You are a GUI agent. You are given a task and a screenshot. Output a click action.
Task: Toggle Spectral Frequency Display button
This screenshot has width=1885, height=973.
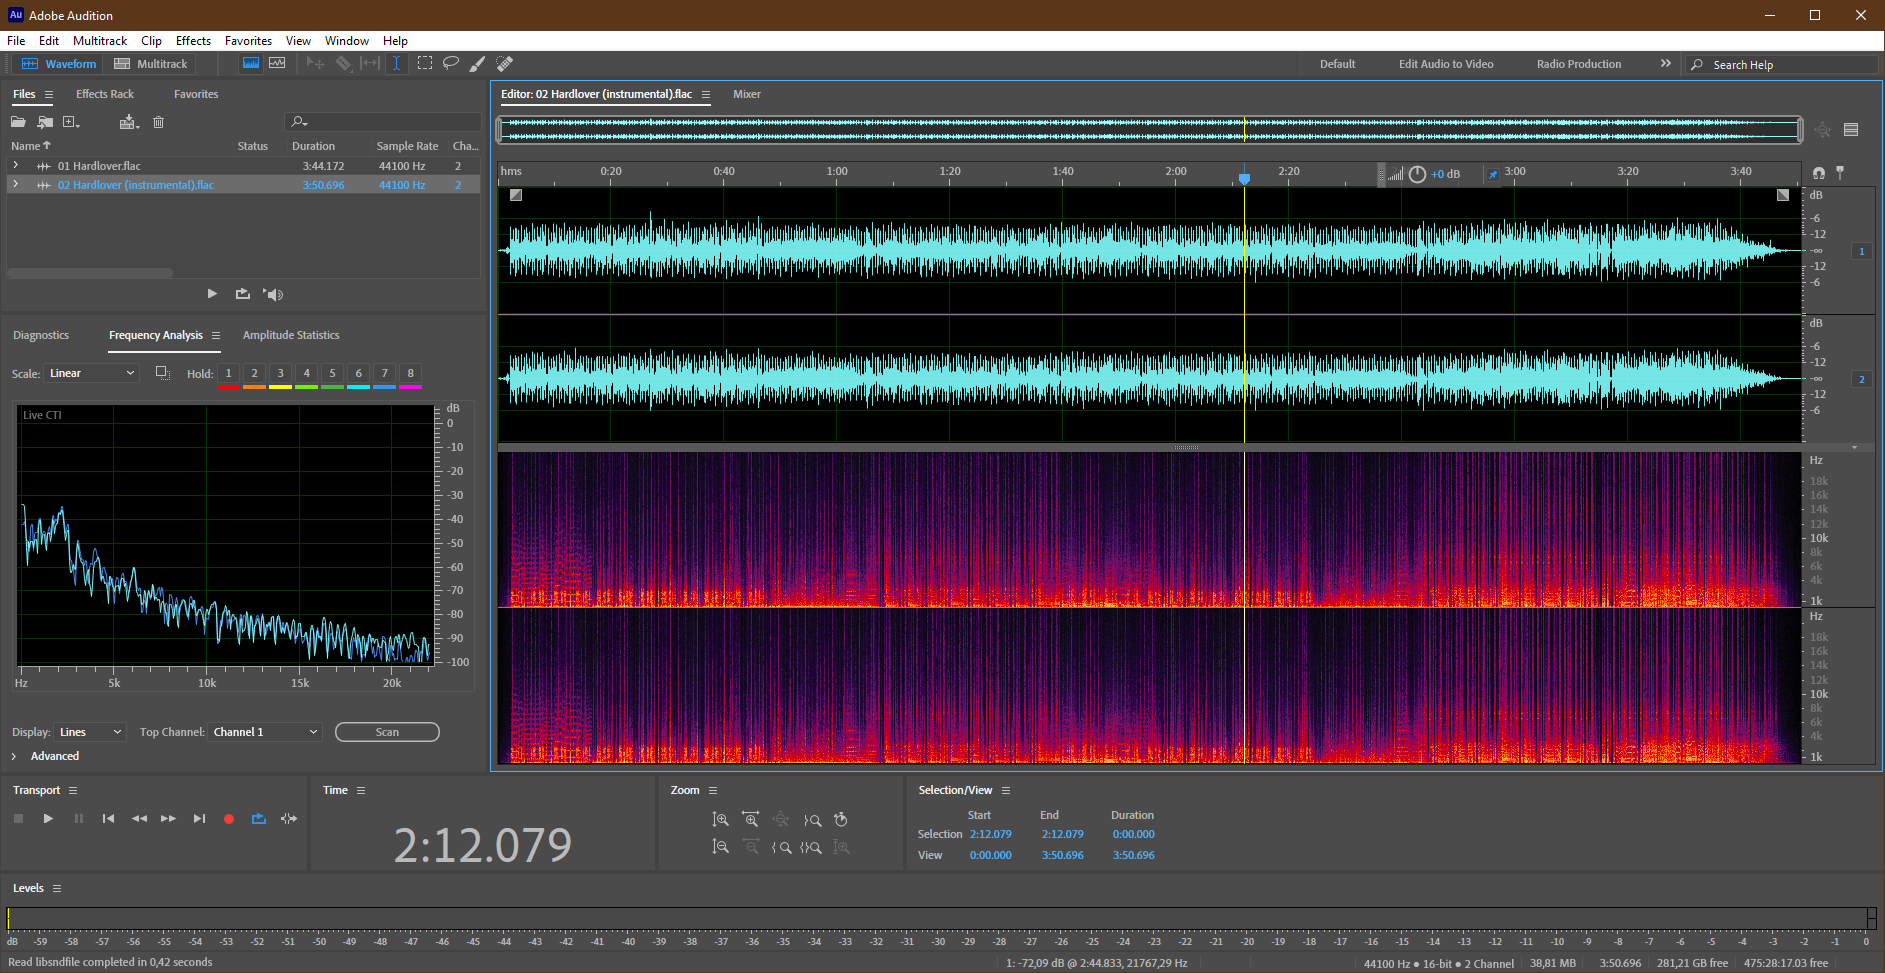pyautogui.click(x=251, y=63)
